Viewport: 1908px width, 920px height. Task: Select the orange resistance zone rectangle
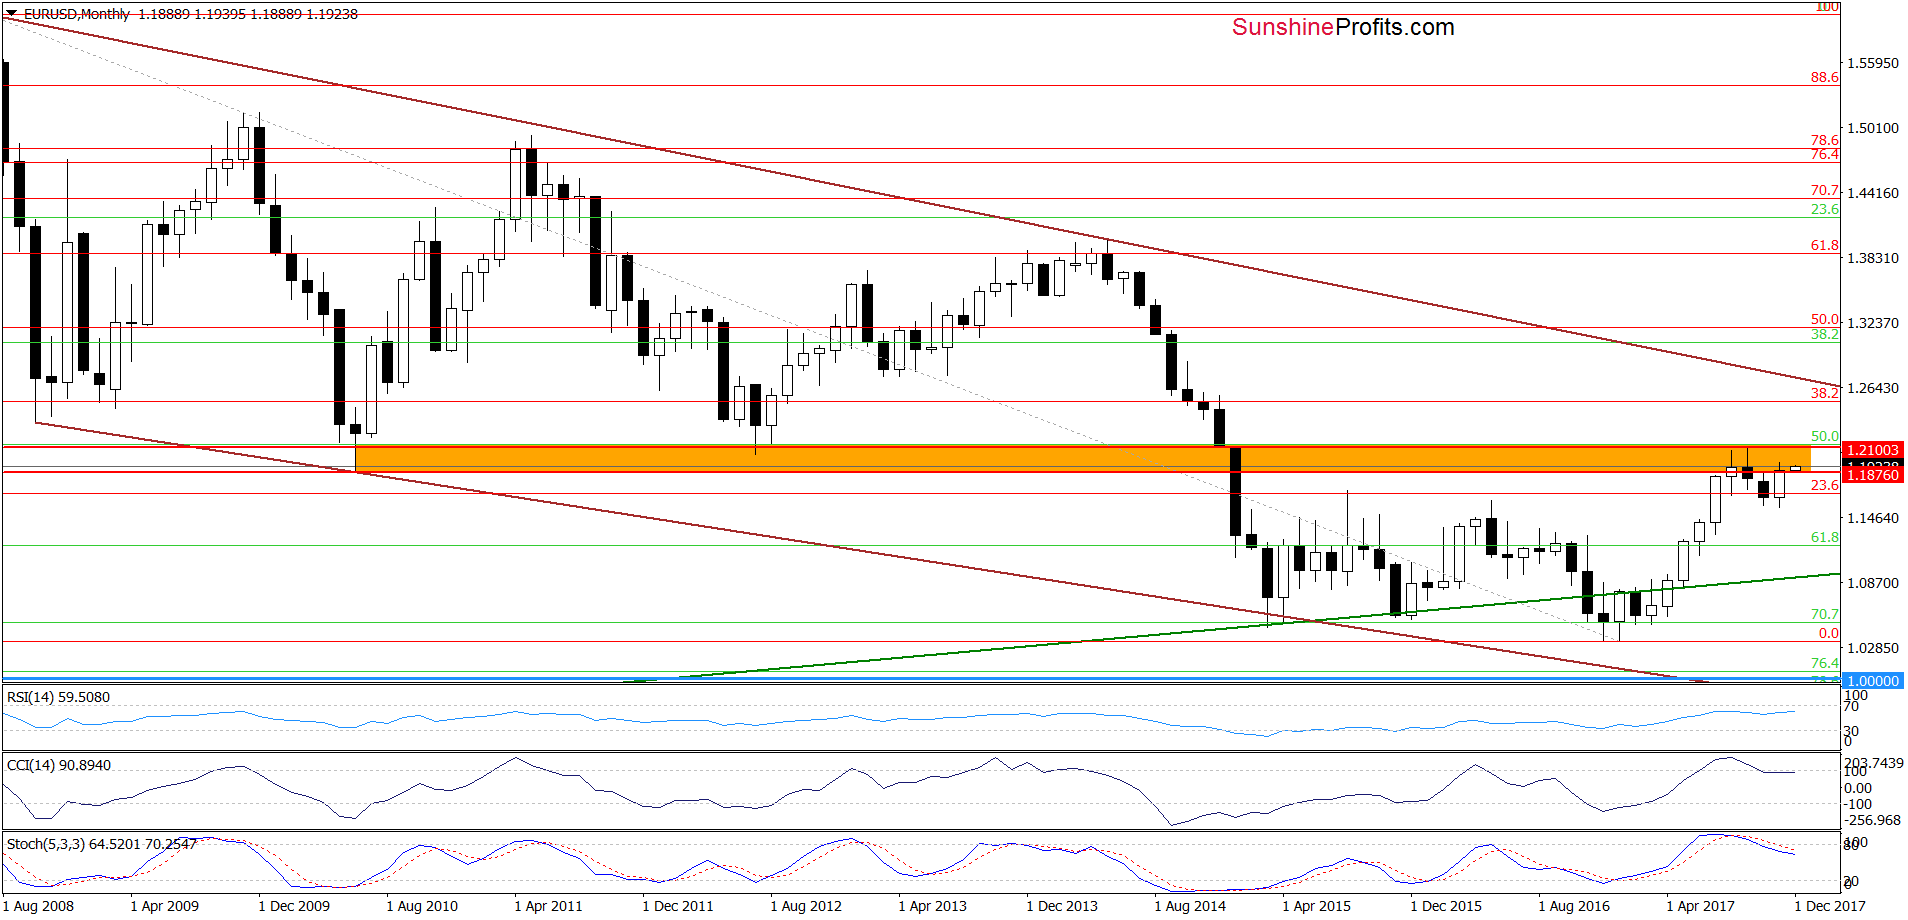1082,458
